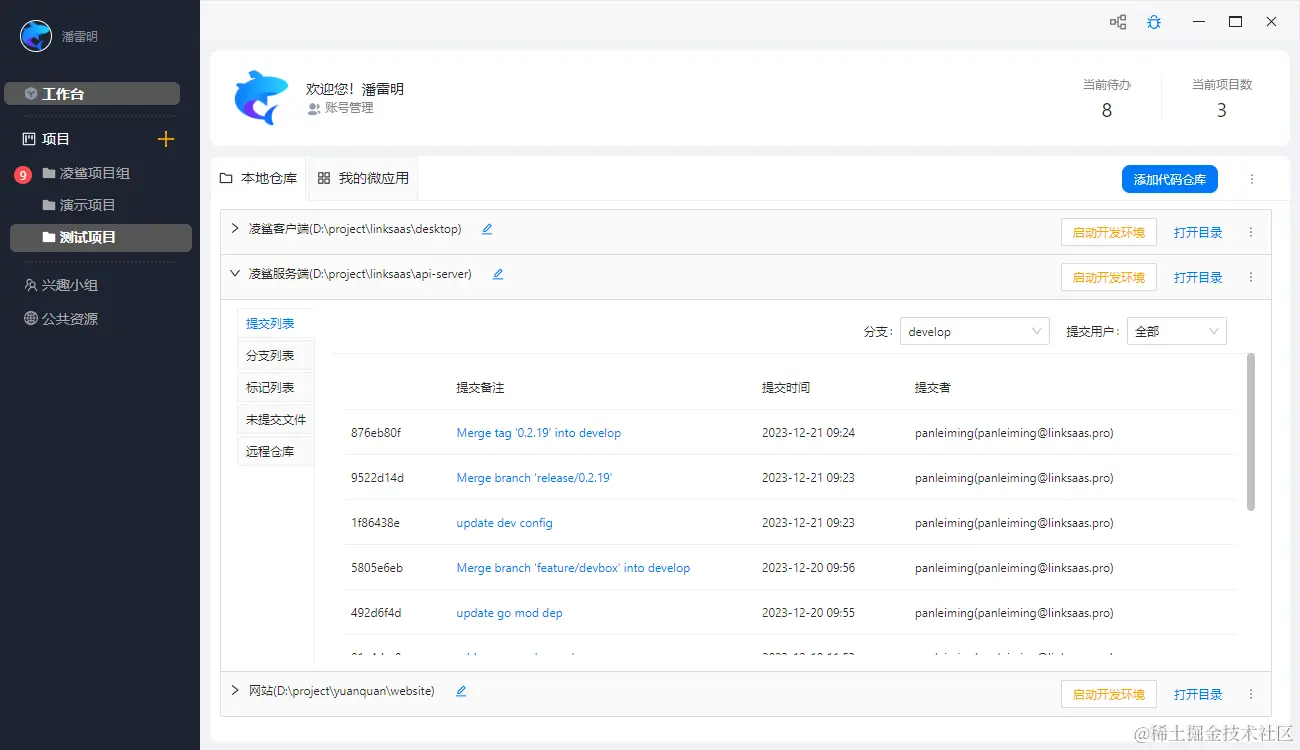This screenshot has height=750, width=1300.
Task: Open 兴趣小组 in the sidebar
Action: point(70,285)
